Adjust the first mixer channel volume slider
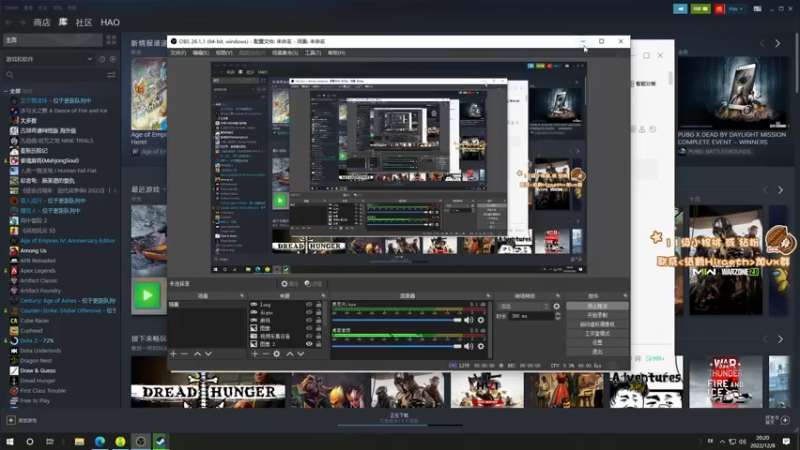Image resolution: width=800 pixels, height=450 pixels. [x=396, y=320]
